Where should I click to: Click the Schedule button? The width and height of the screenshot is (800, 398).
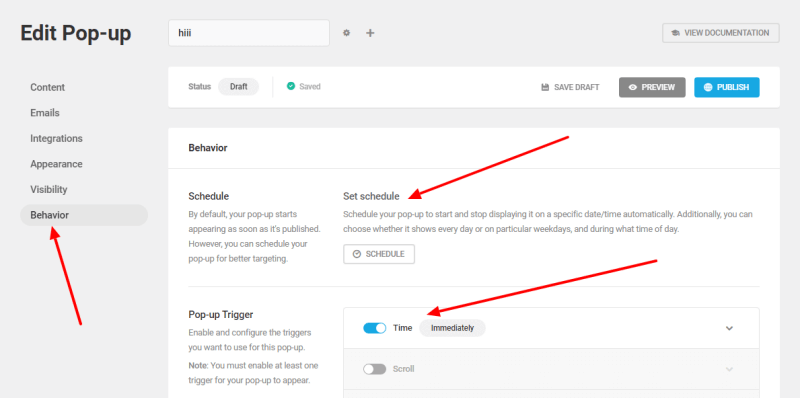point(379,254)
